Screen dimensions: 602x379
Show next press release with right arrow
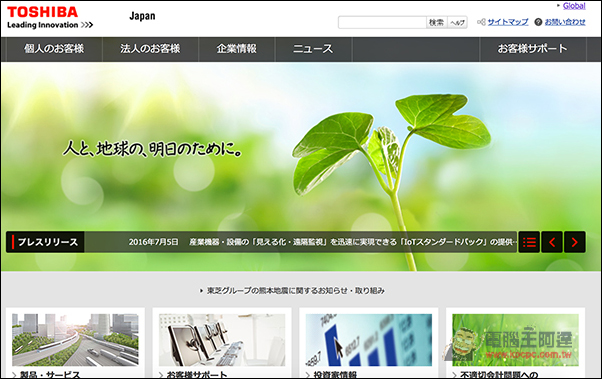[574, 242]
